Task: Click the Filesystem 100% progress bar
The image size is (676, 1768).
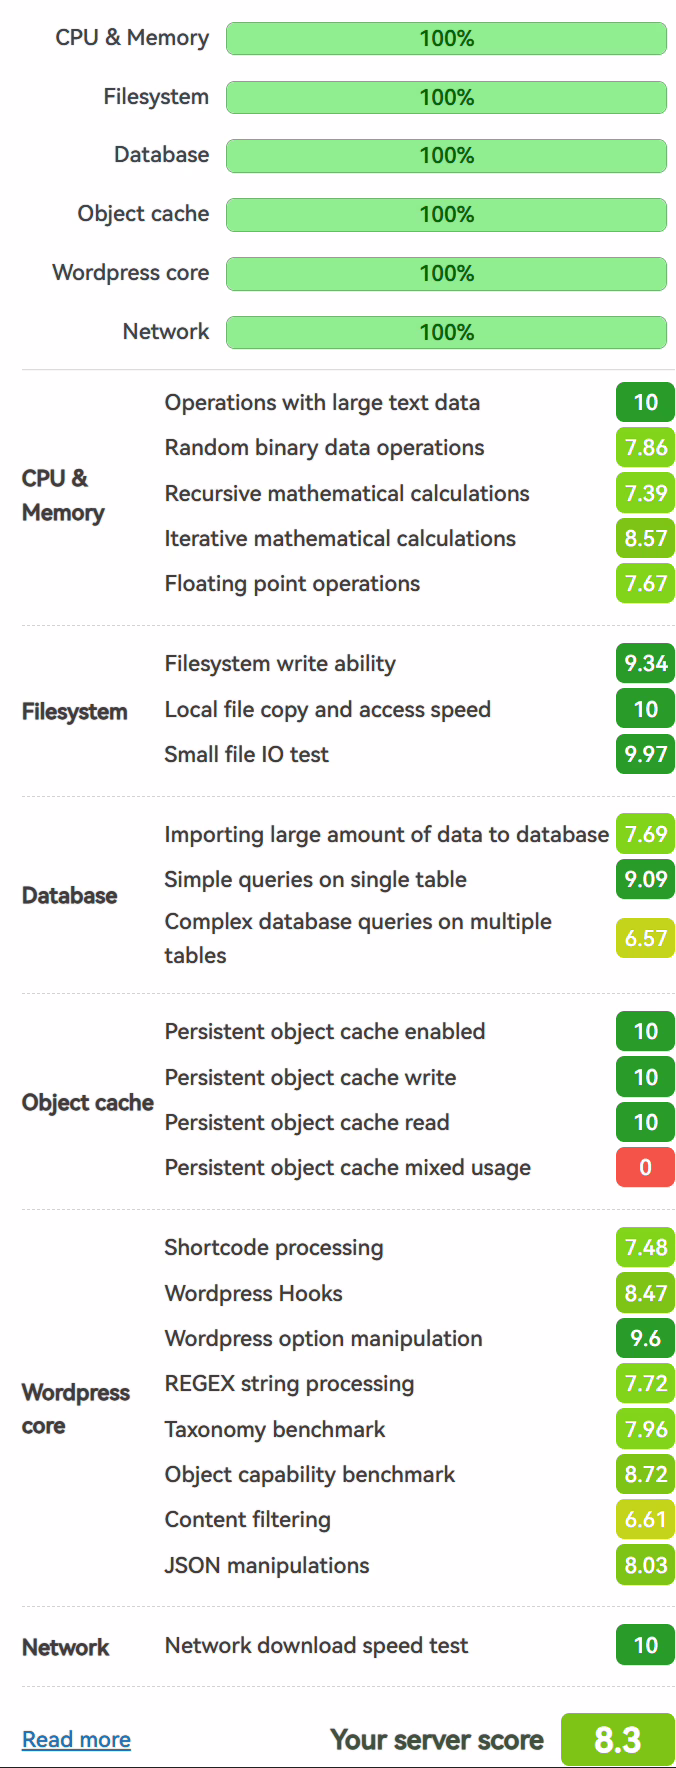Action: coord(446,97)
